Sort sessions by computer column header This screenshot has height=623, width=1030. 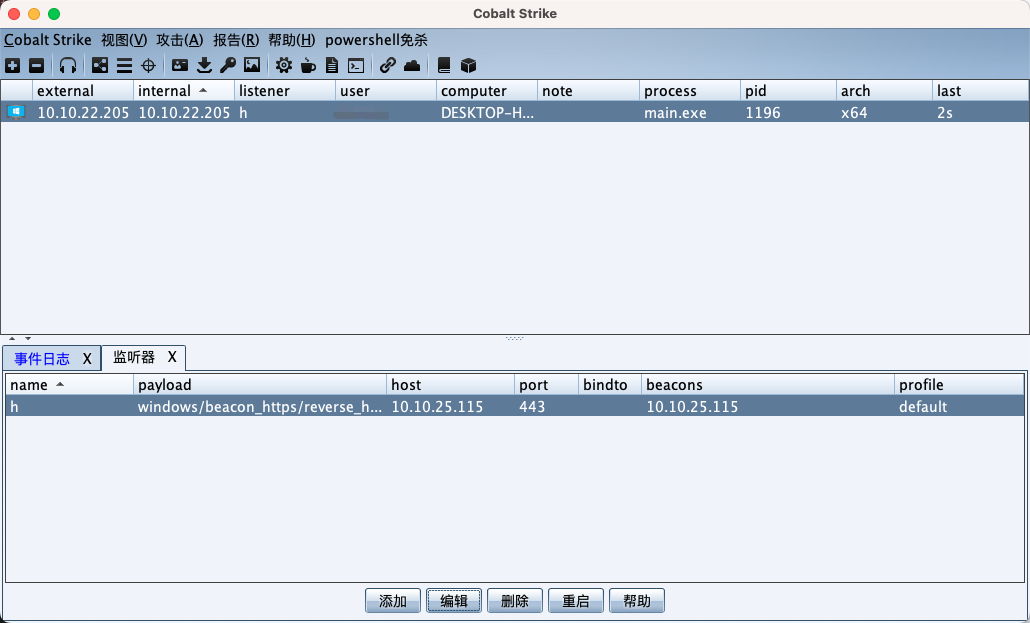[x=487, y=91]
